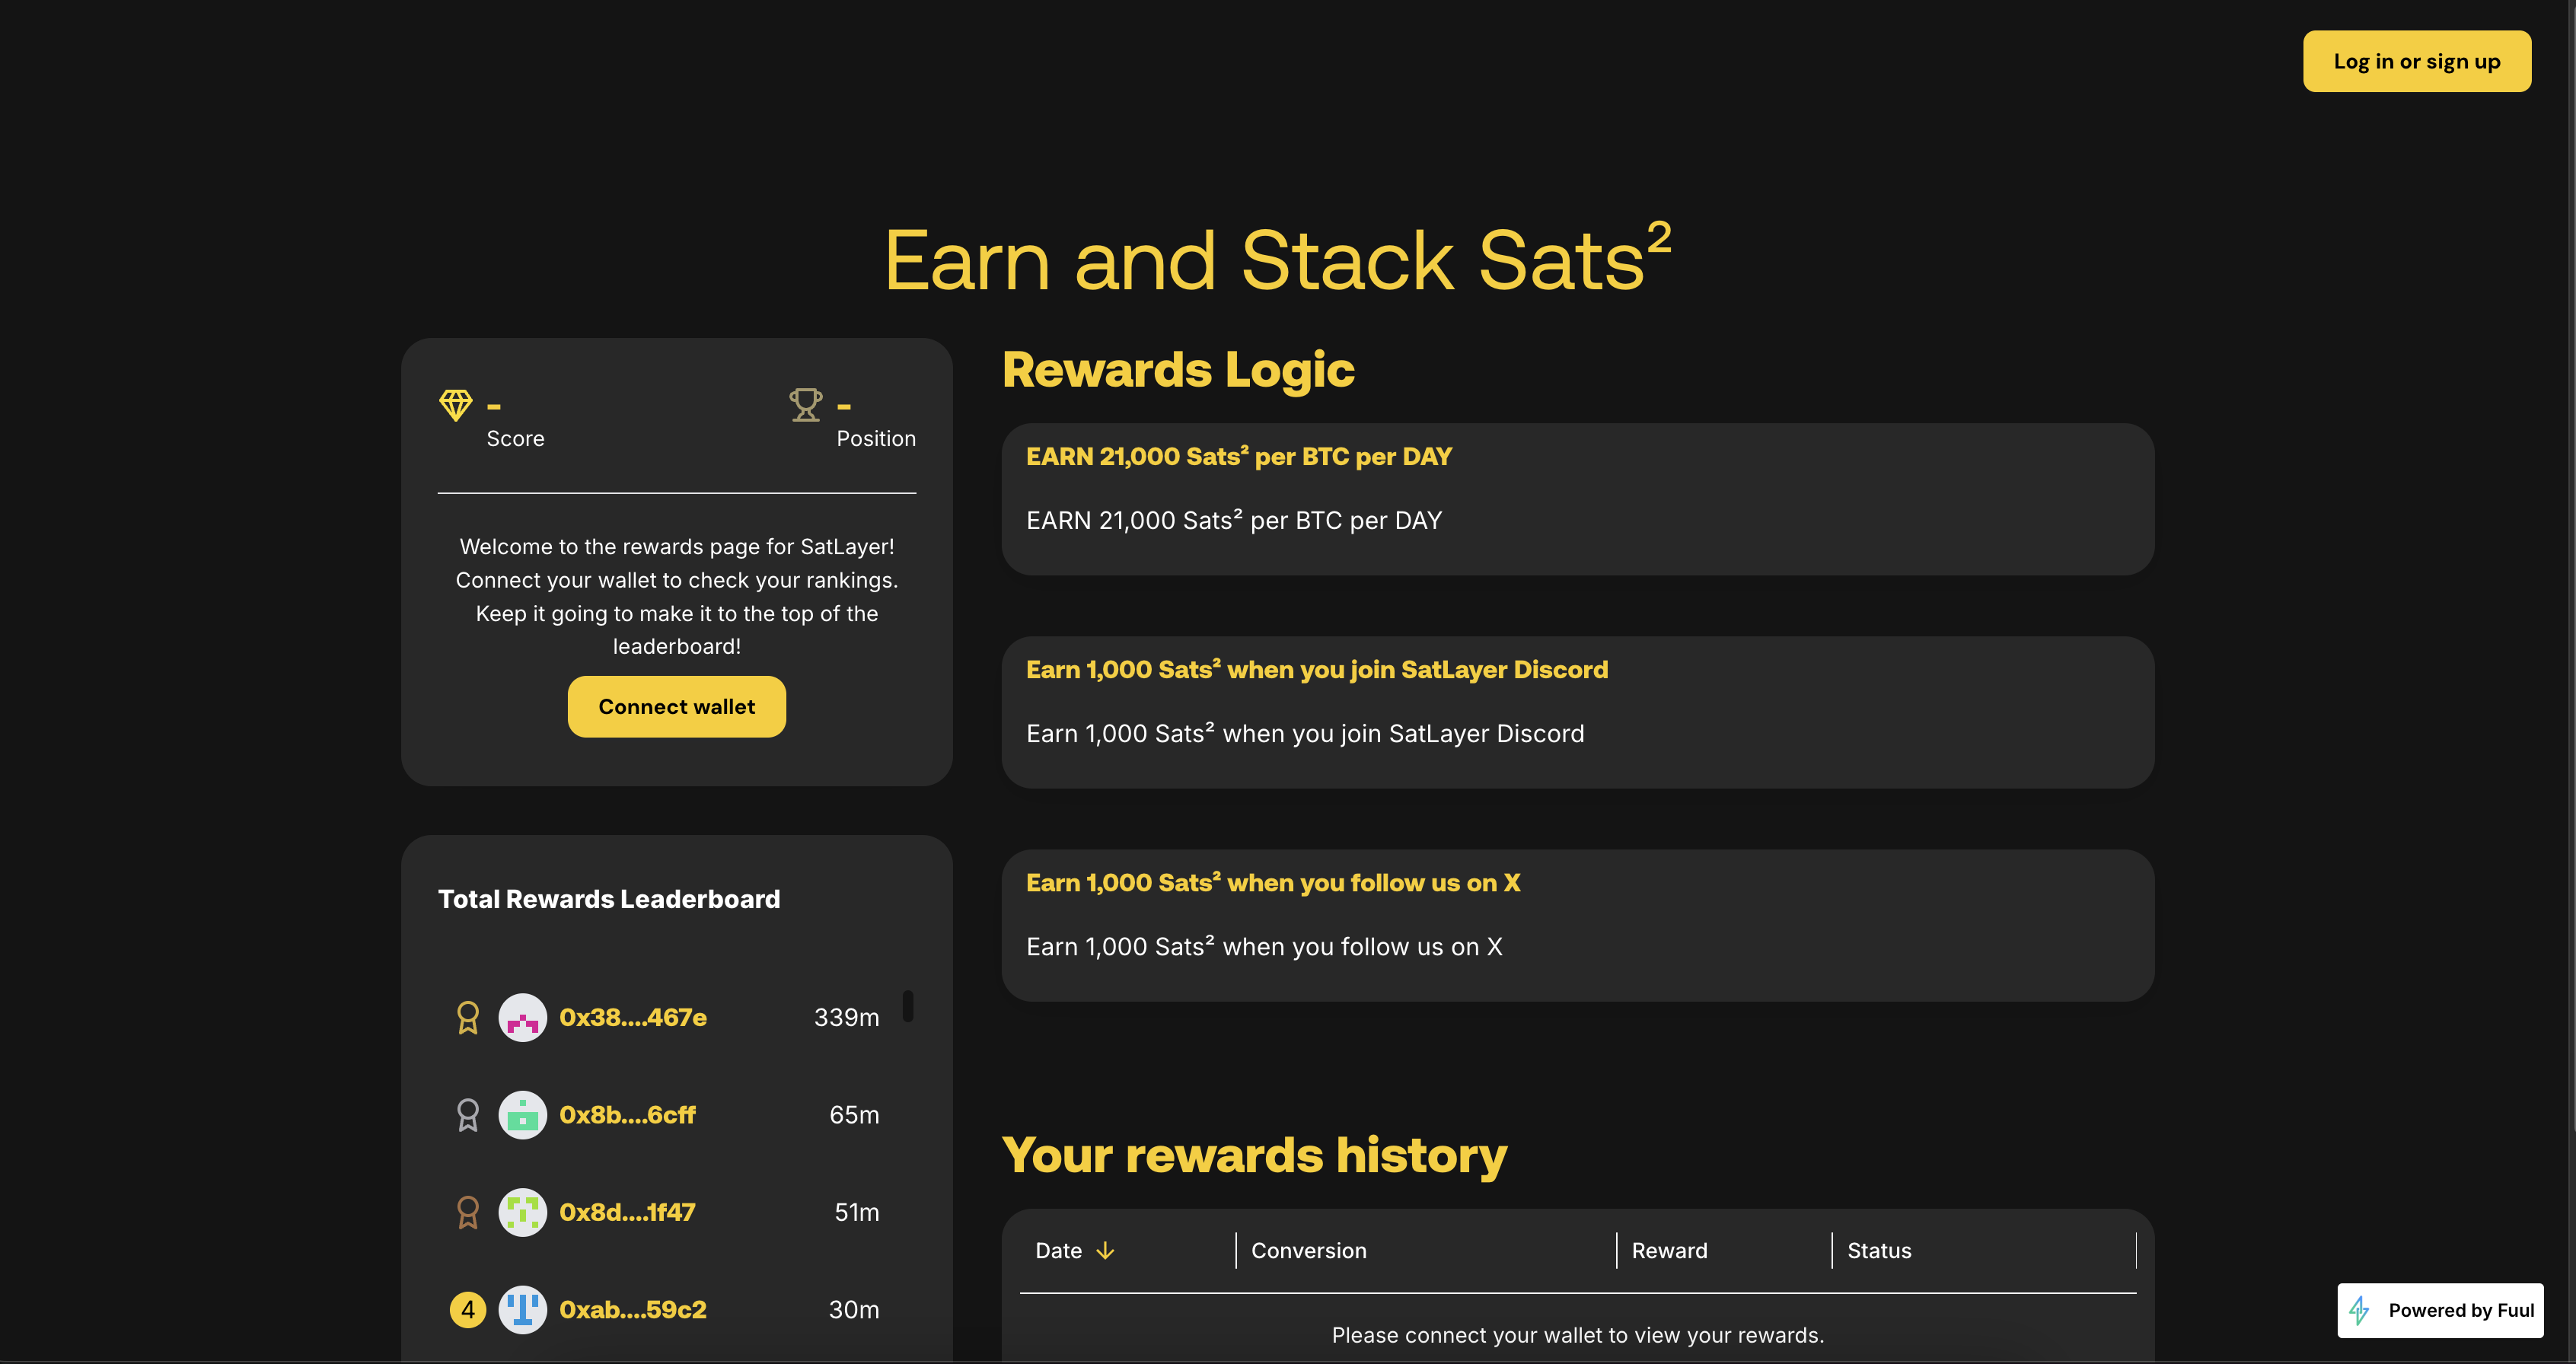Click the leaderboard scrollbar thumb
This screenshot has width=2576, height=1364.
tap(908, 1005)
